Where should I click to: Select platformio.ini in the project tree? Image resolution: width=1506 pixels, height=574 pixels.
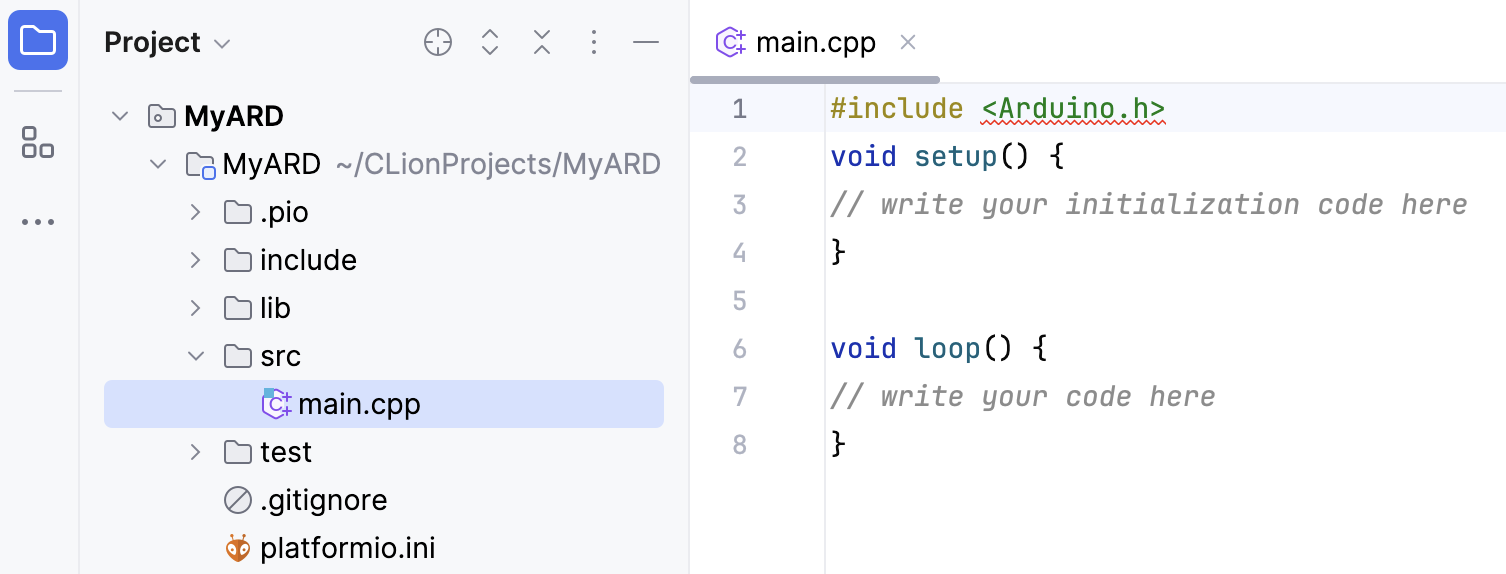point(347,548)
